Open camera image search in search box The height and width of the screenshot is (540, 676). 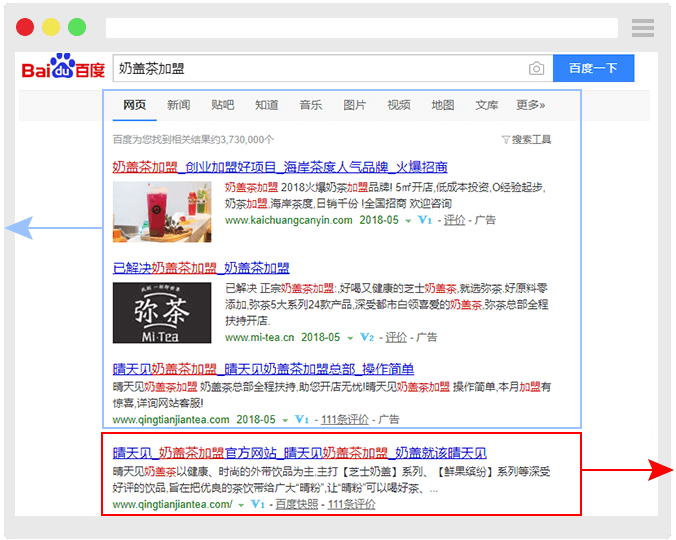(x=537, y=69)
